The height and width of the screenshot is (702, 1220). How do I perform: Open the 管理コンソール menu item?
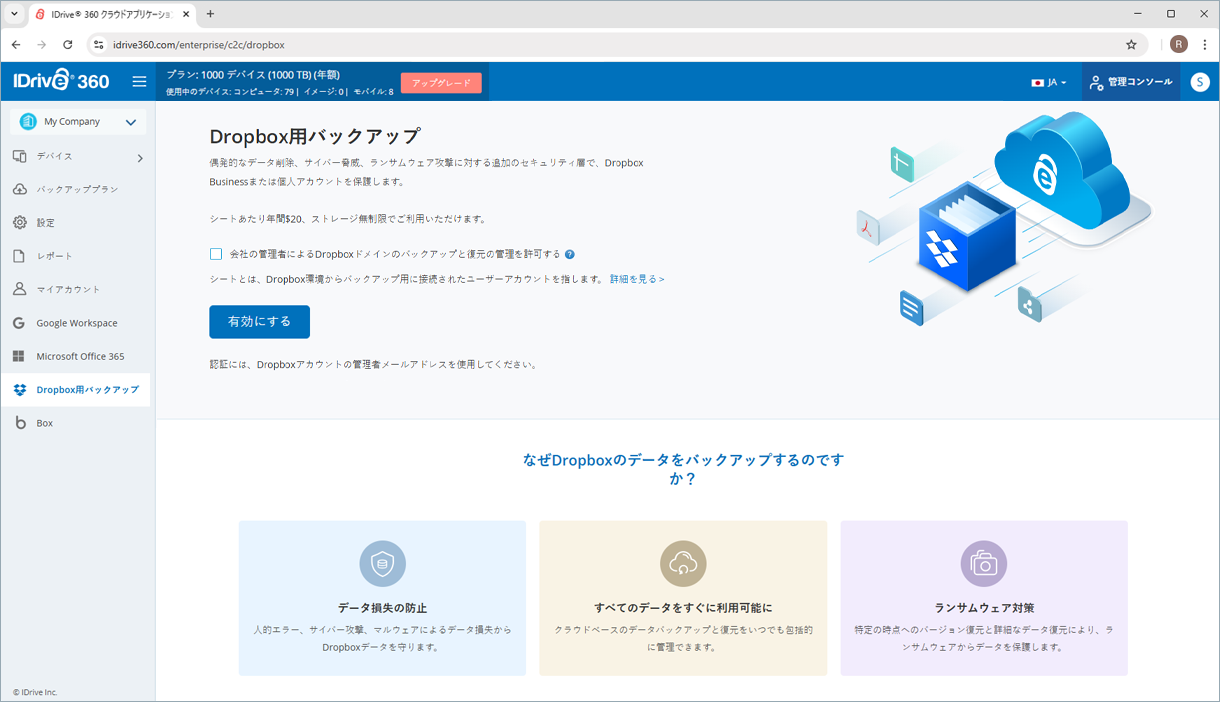[1131, 81]
